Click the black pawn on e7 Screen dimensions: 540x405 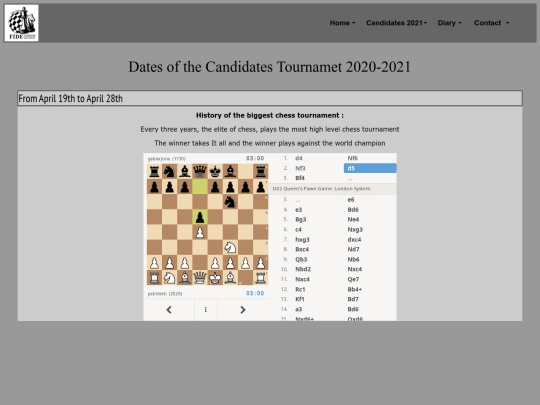[215, 186]
